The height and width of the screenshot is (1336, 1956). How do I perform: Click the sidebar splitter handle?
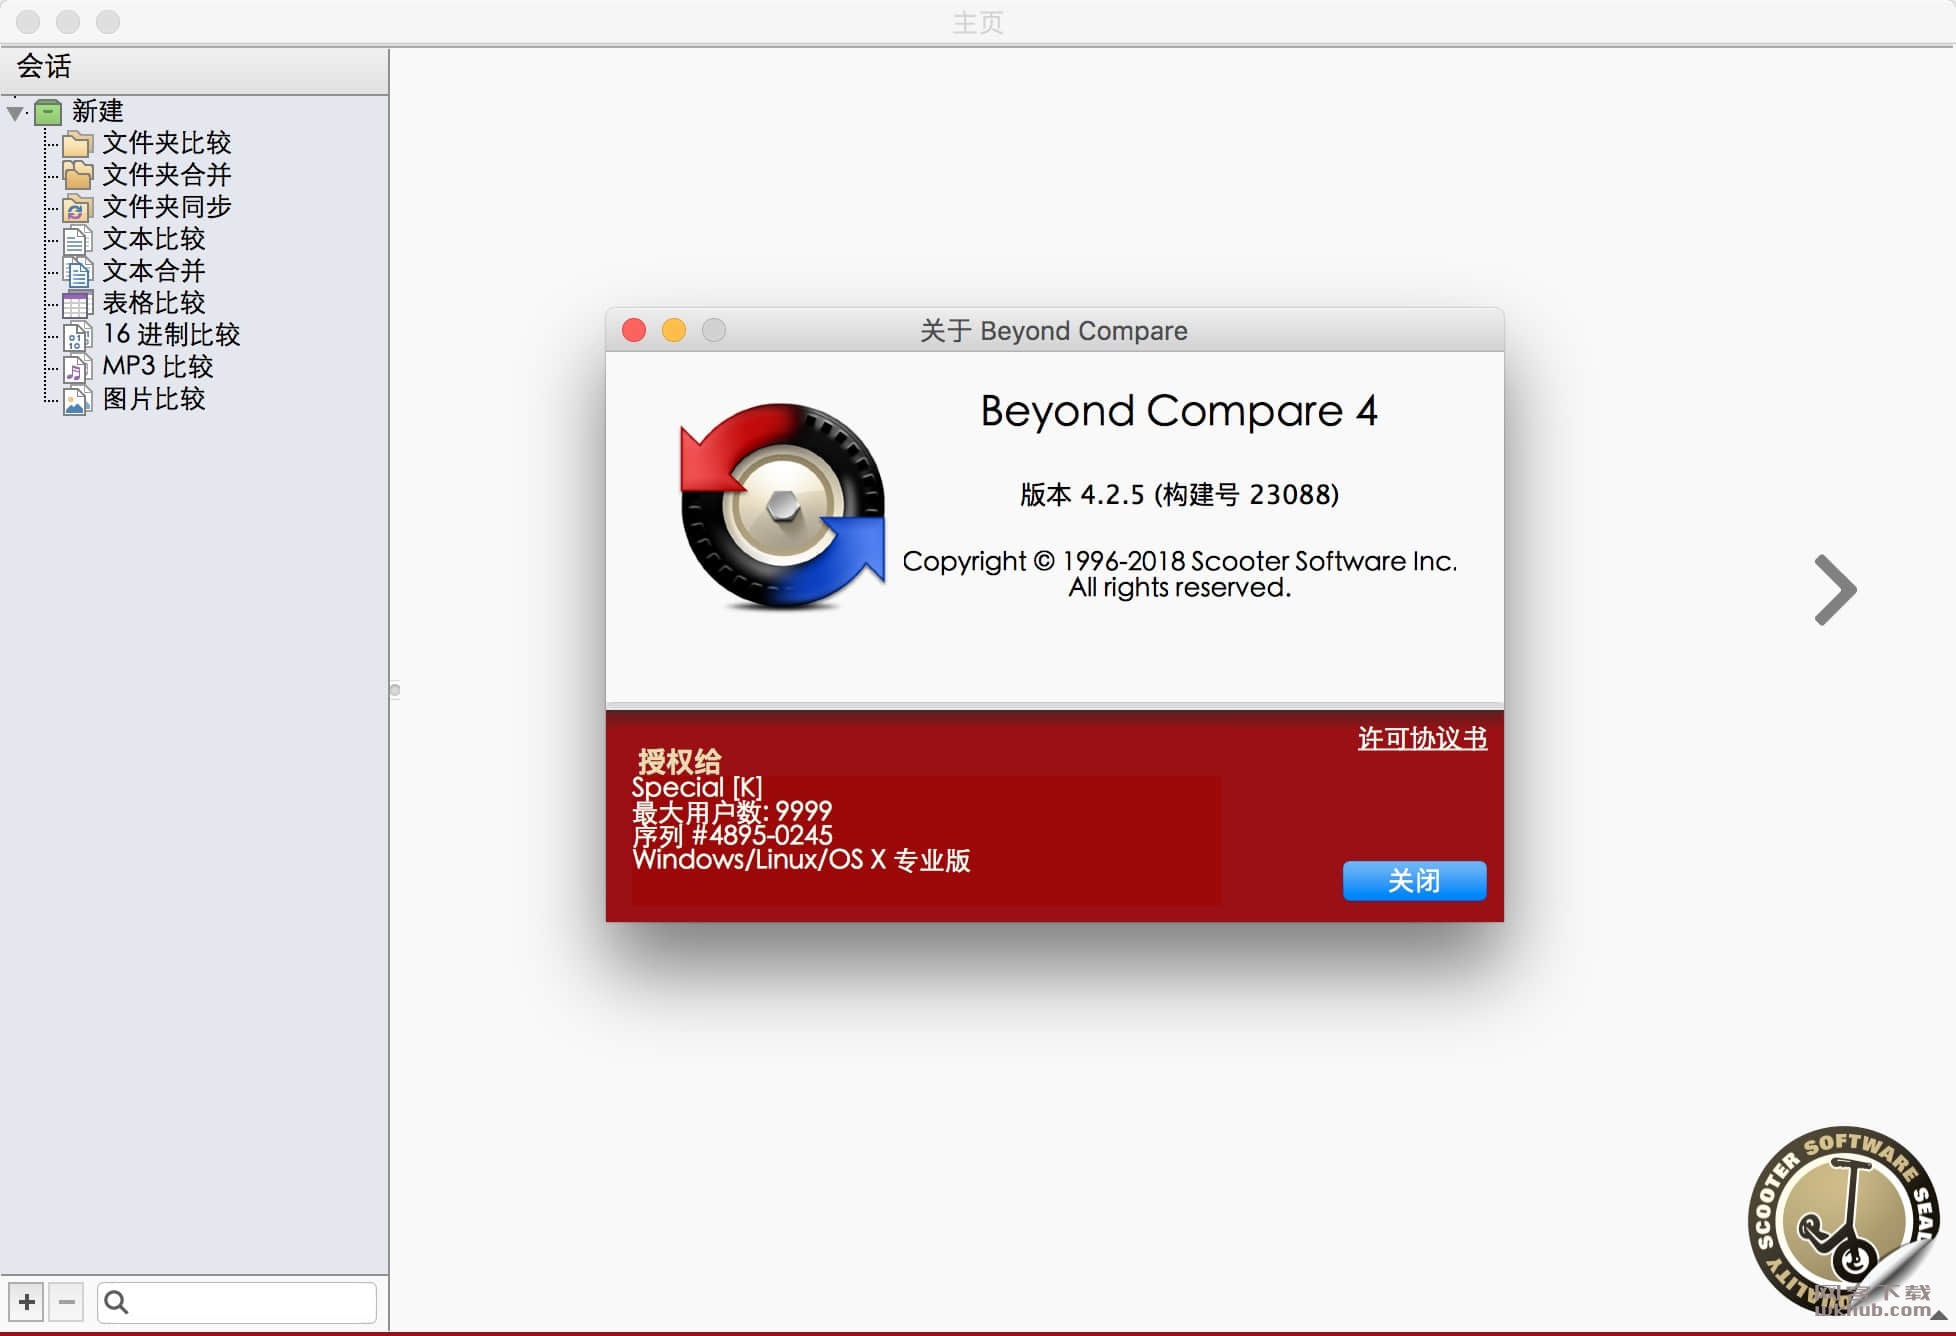(x=395, y=690)
